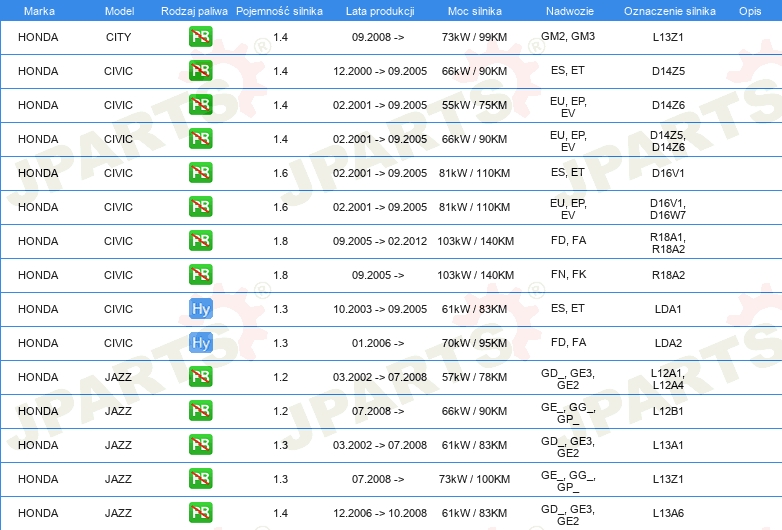
Task: Click the D16V1, D16W7 engine cell
Action: point(668,209)
